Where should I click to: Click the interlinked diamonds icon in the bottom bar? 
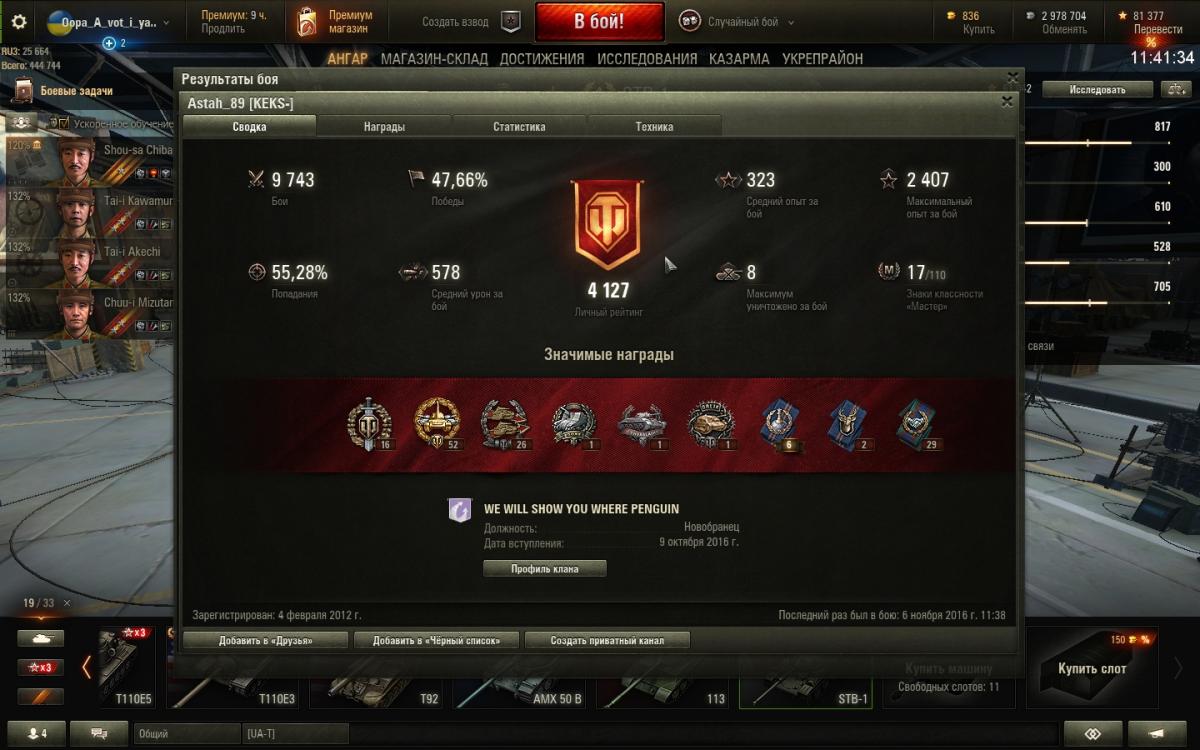click(1093, 733)
